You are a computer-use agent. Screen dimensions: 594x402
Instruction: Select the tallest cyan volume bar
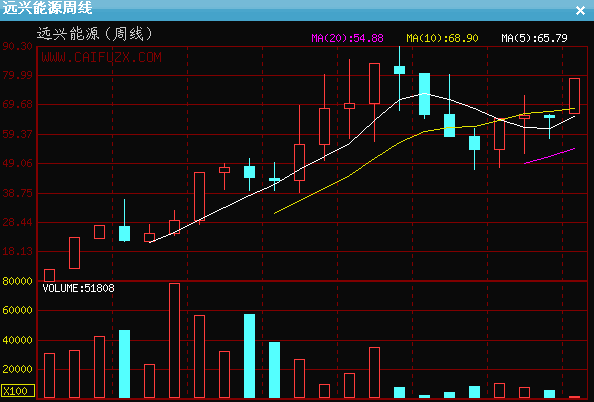tap(249, 356)
